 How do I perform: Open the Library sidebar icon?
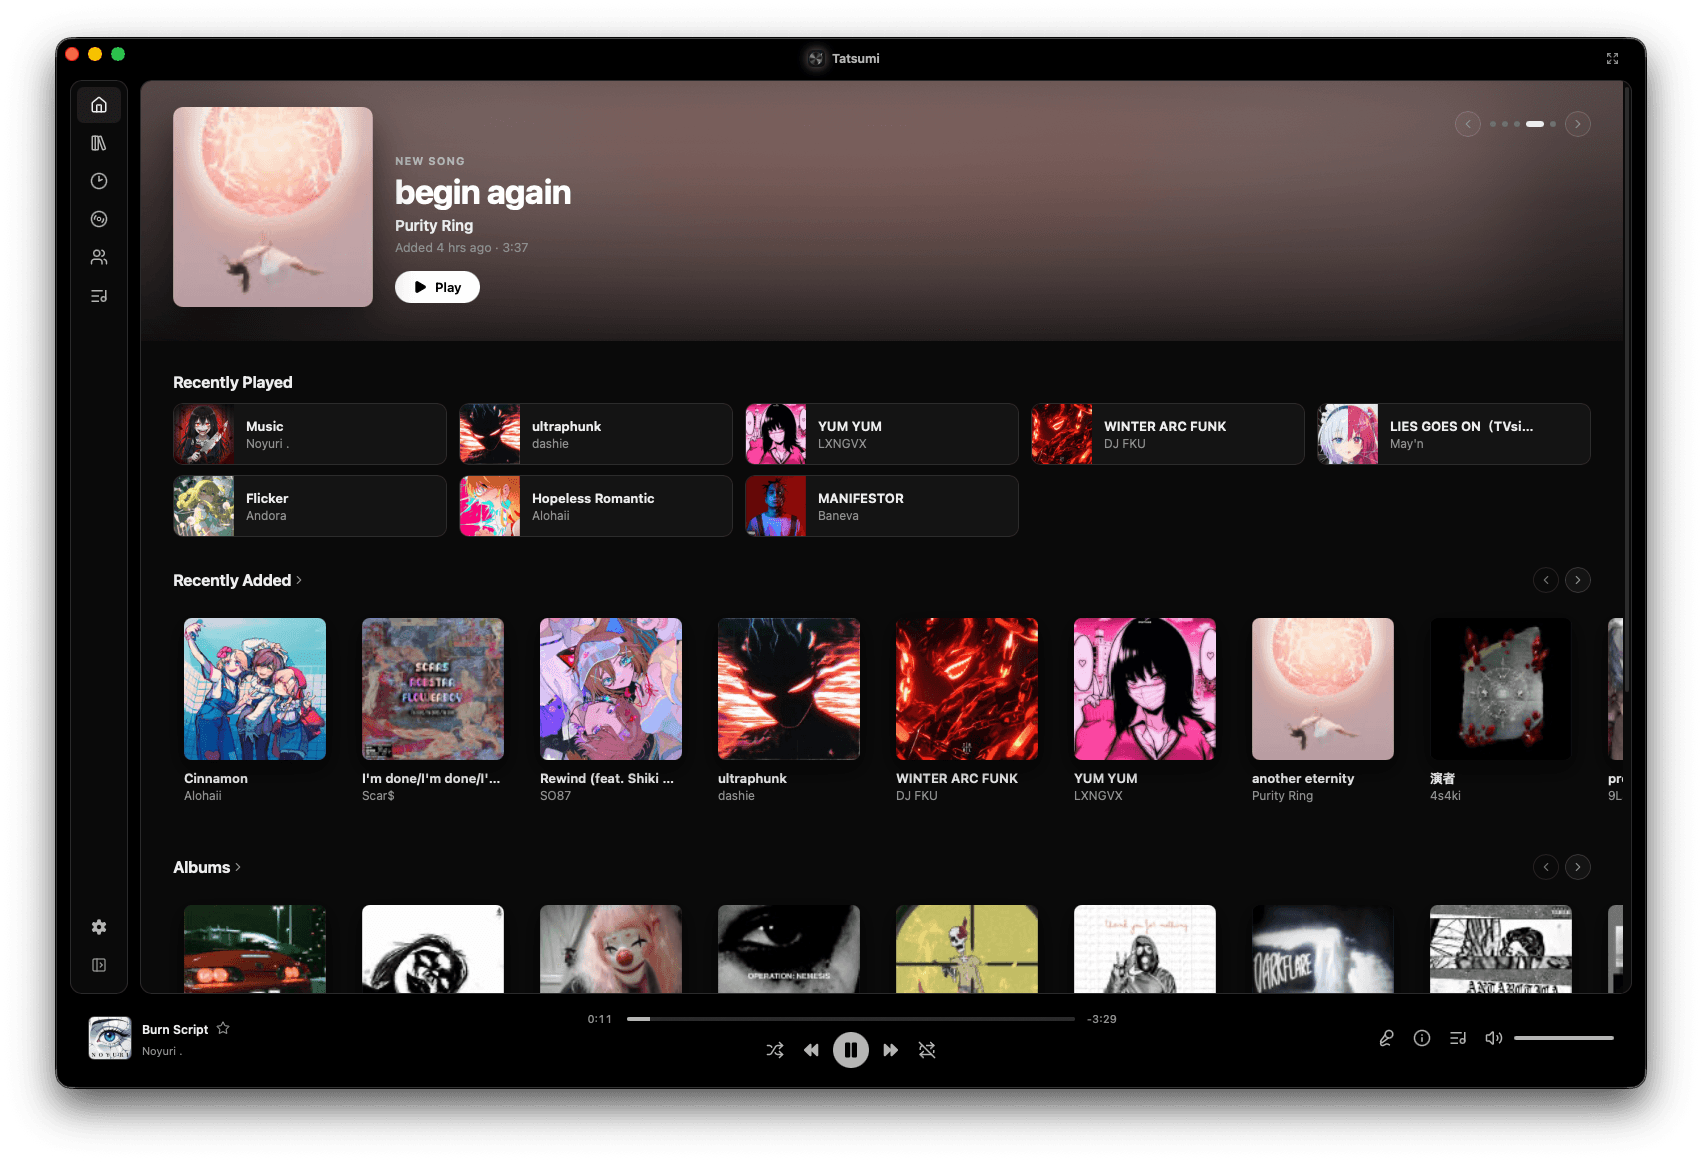coord(99,143)
